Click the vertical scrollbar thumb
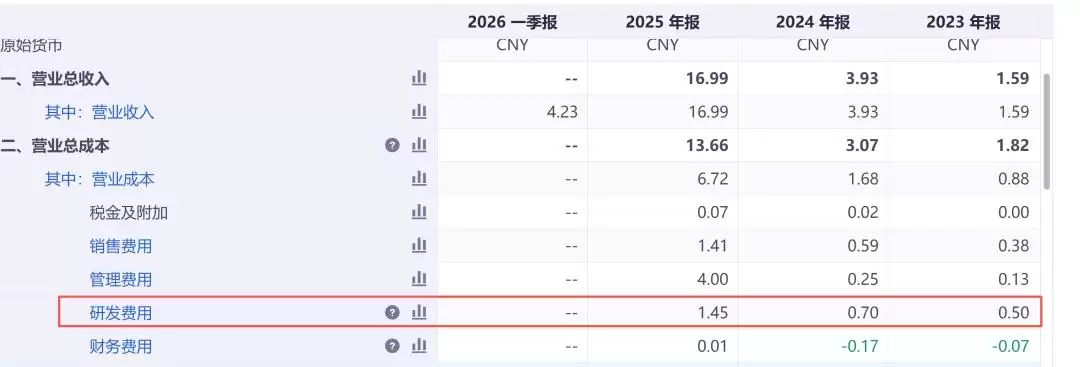Image resolution: width=1080 pixels, height=367 pixels. [x=1047, y=130]
